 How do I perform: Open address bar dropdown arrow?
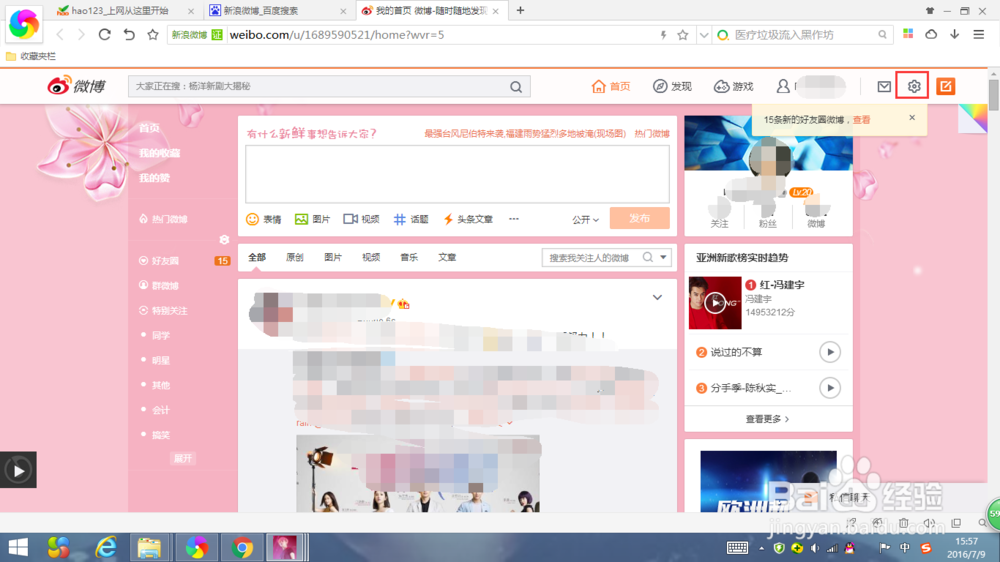pos(703,35)
